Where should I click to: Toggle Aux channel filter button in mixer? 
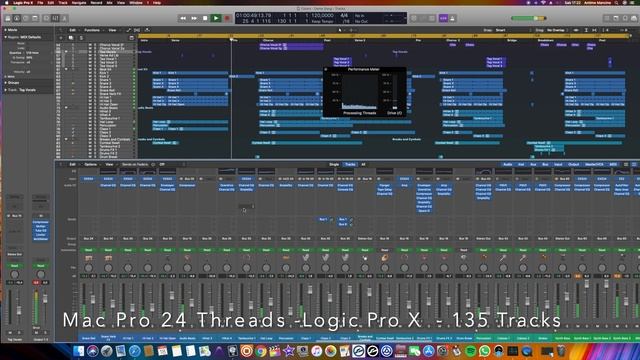[x=533, y=164]
